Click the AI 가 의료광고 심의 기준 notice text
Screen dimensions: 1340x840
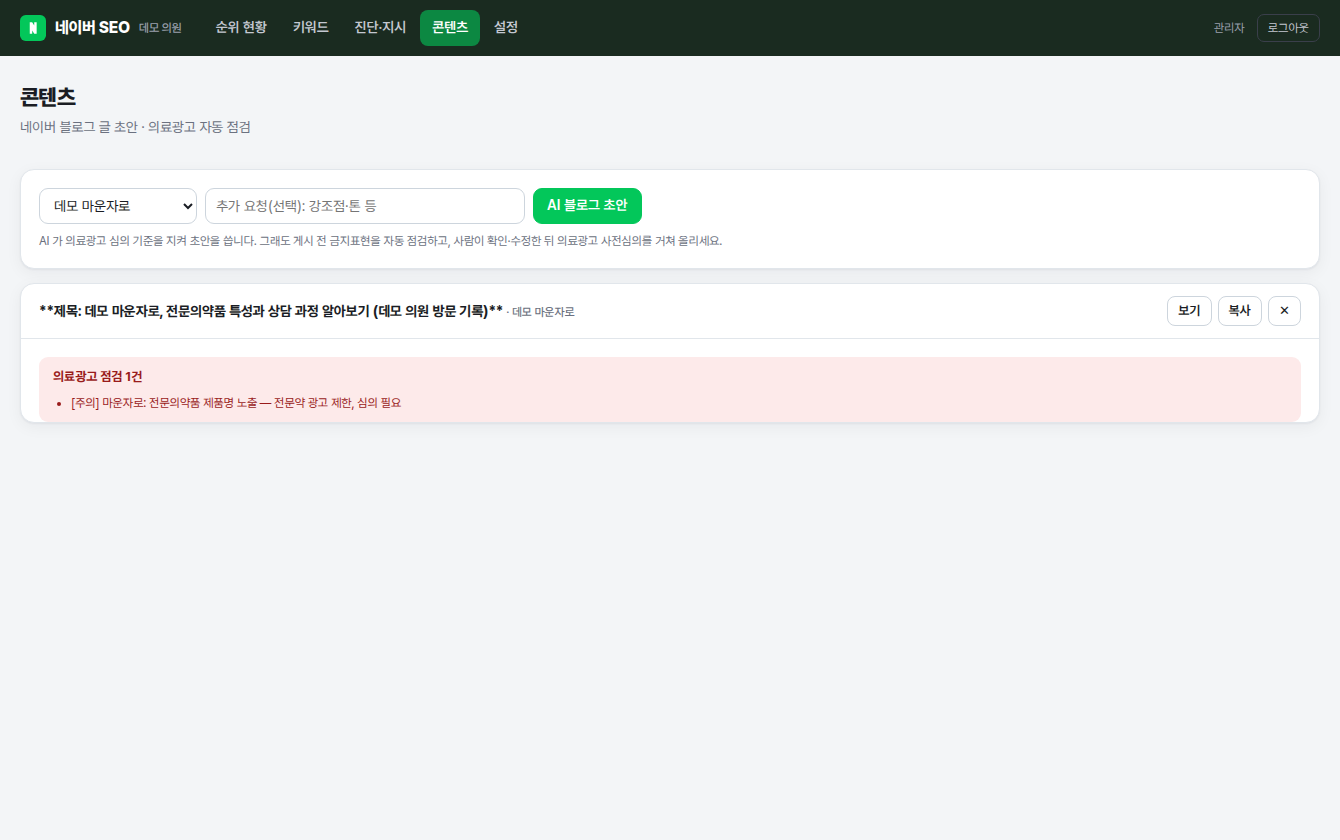[x=380, y=241]
